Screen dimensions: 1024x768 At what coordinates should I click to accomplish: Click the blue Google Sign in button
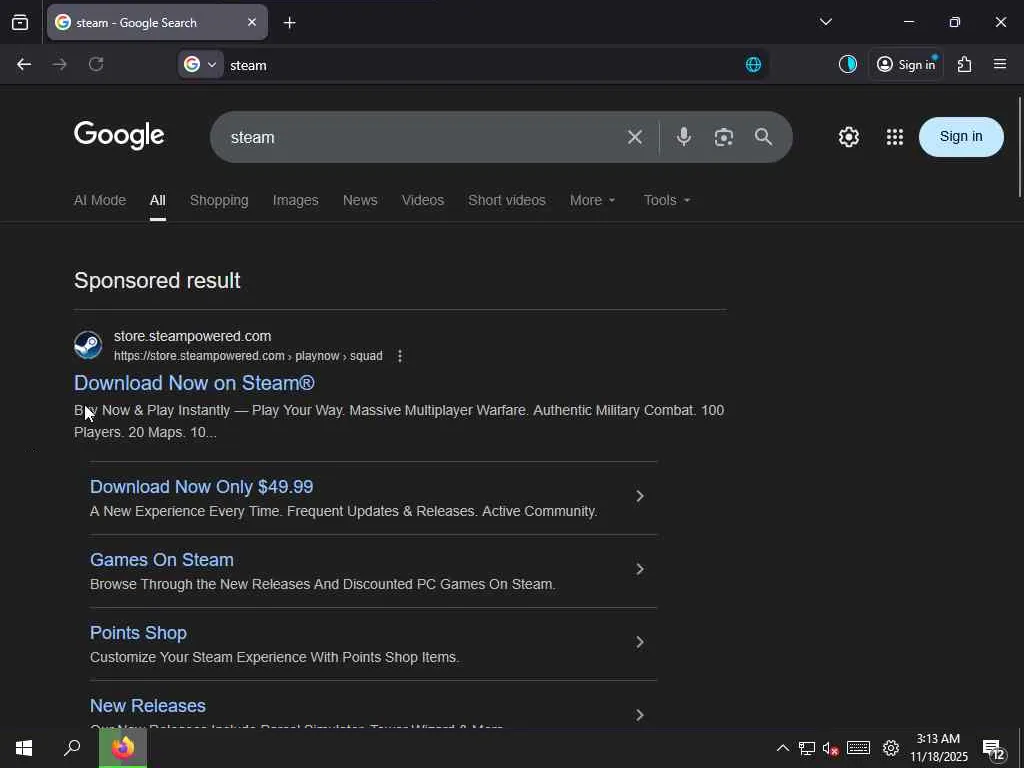tap(961, 136)
